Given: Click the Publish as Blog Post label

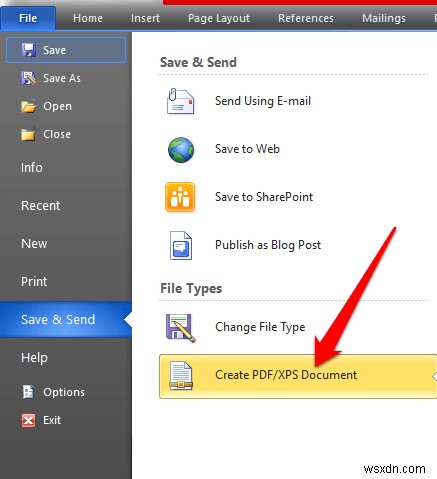Looking at the screenshot, I should point(268,245).
